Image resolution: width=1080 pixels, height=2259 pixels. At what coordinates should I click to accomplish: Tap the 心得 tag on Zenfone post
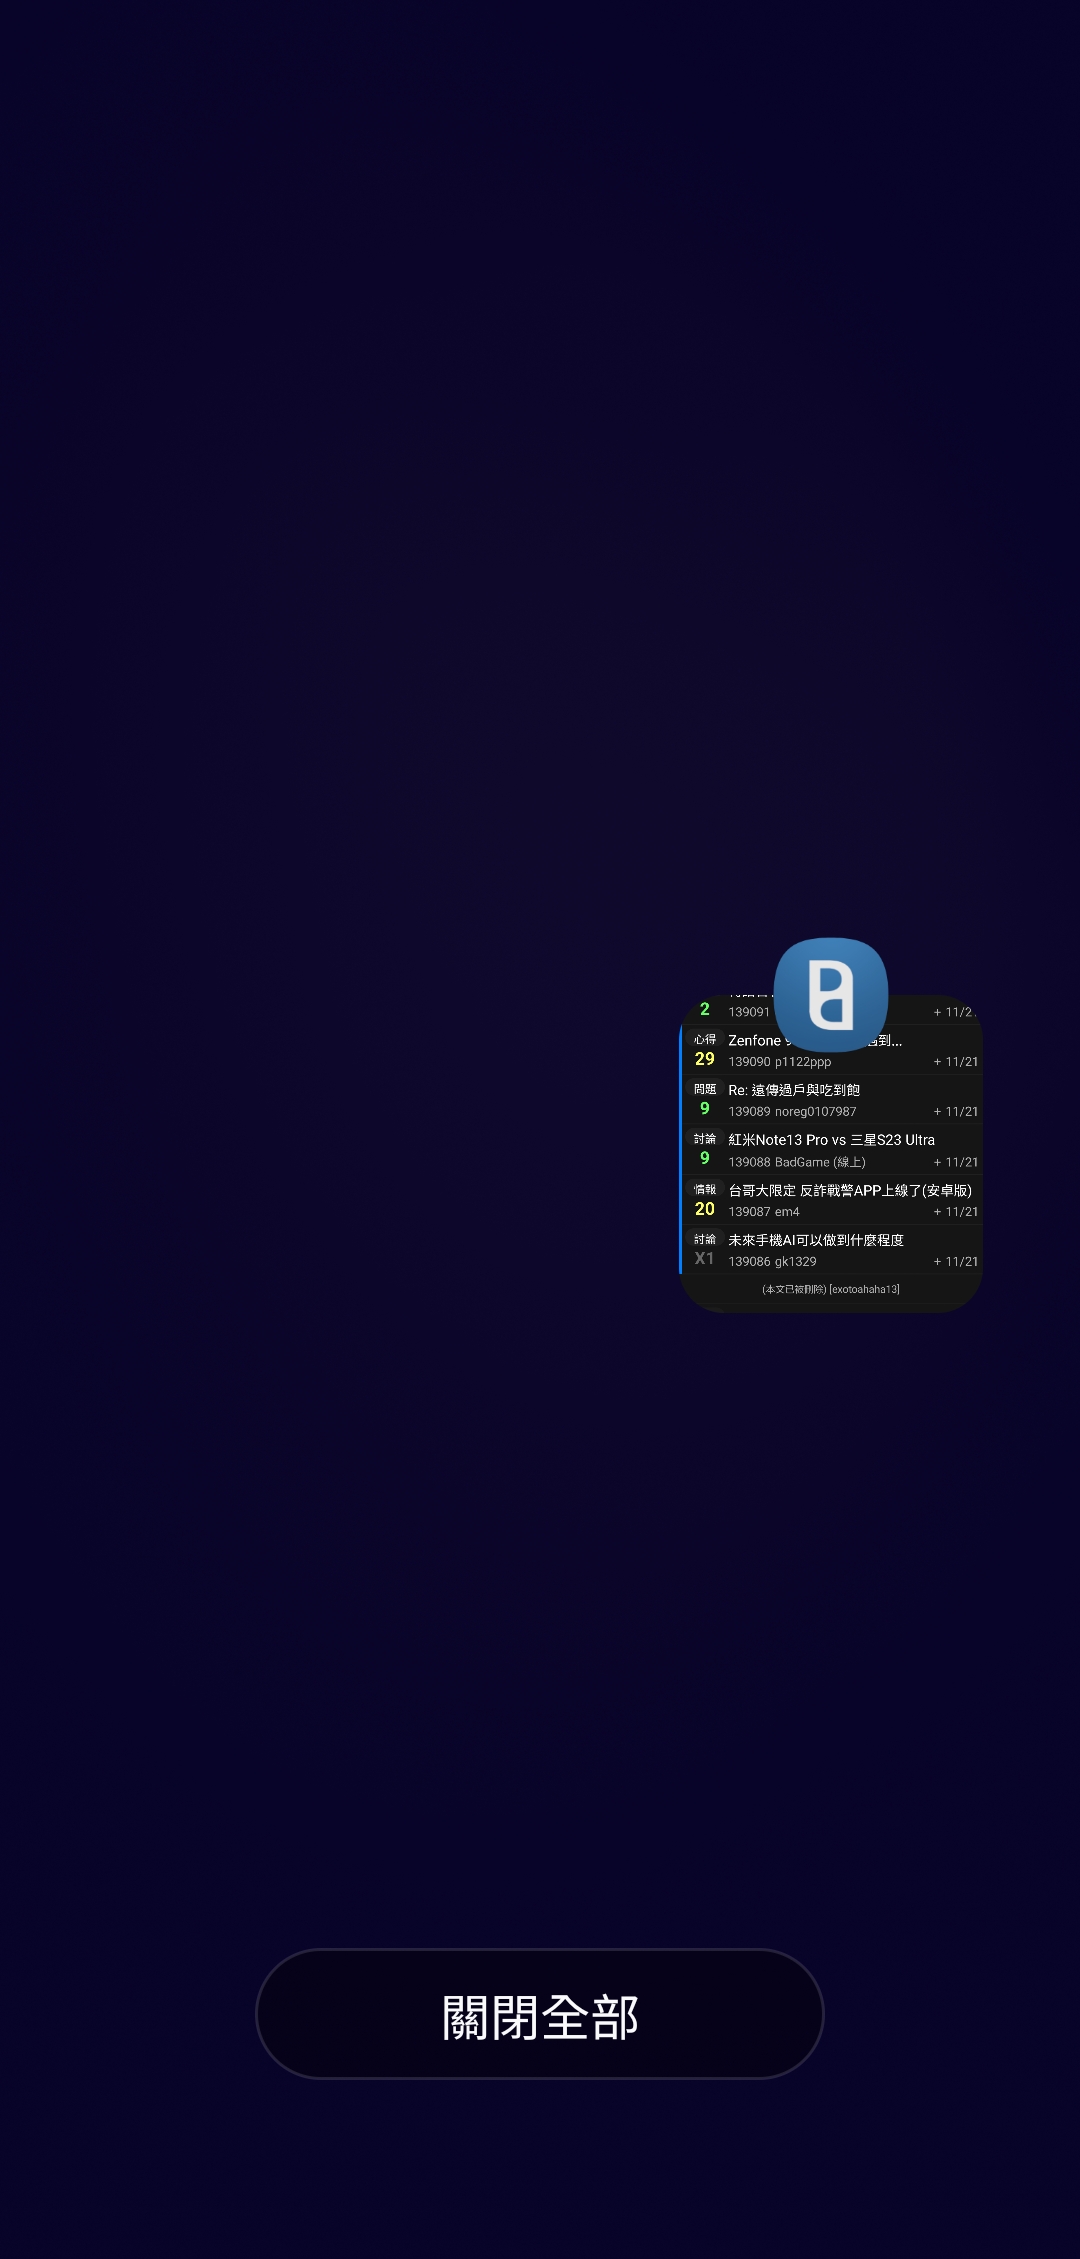[705, 1039]
